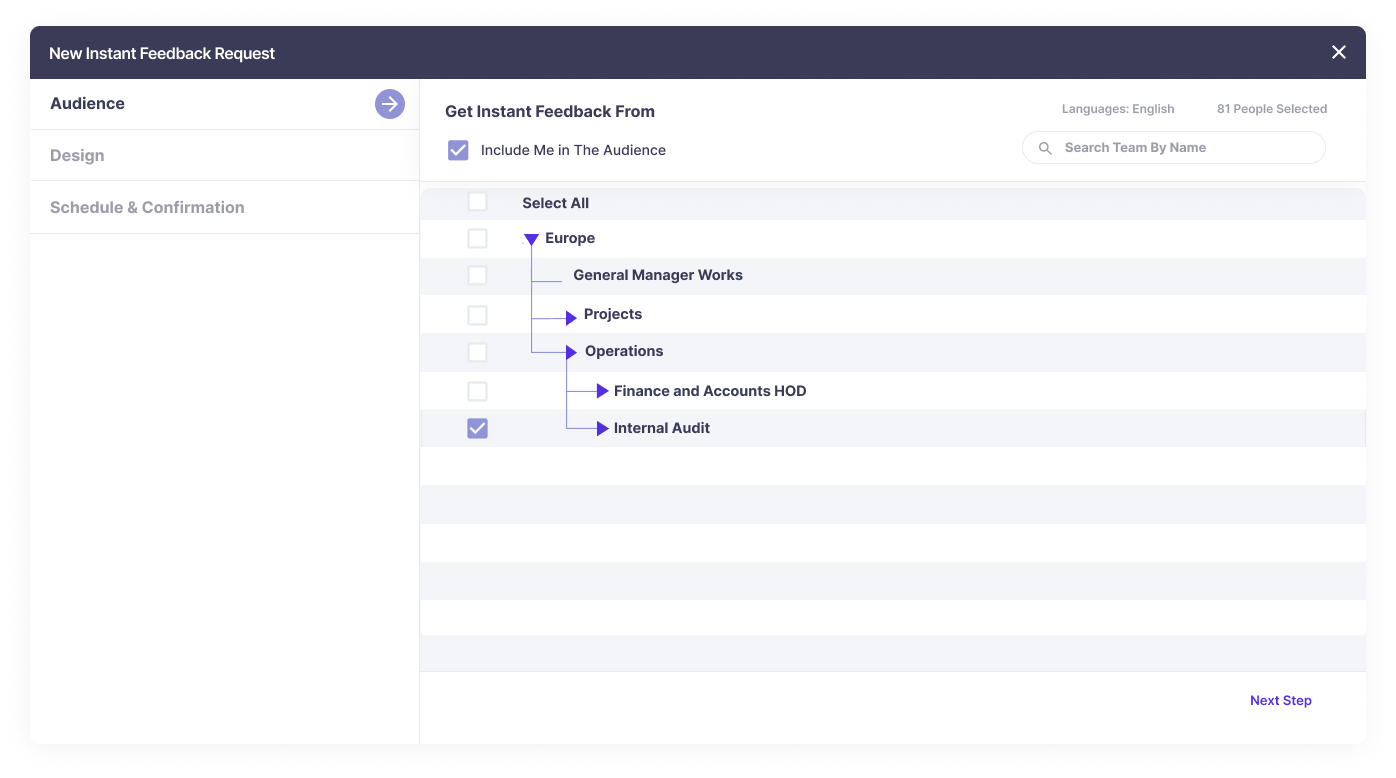The width and height of the screenshot is (1396, 778).
Task: Click the Europe team label
Action: point(570,238)
